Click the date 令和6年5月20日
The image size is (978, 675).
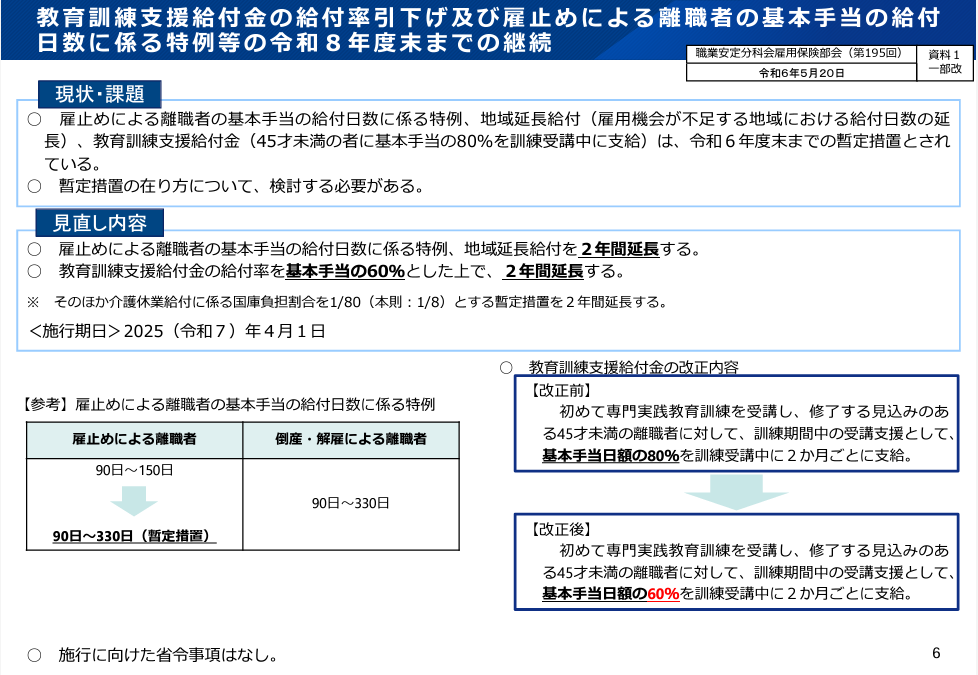tap(800, 73)
